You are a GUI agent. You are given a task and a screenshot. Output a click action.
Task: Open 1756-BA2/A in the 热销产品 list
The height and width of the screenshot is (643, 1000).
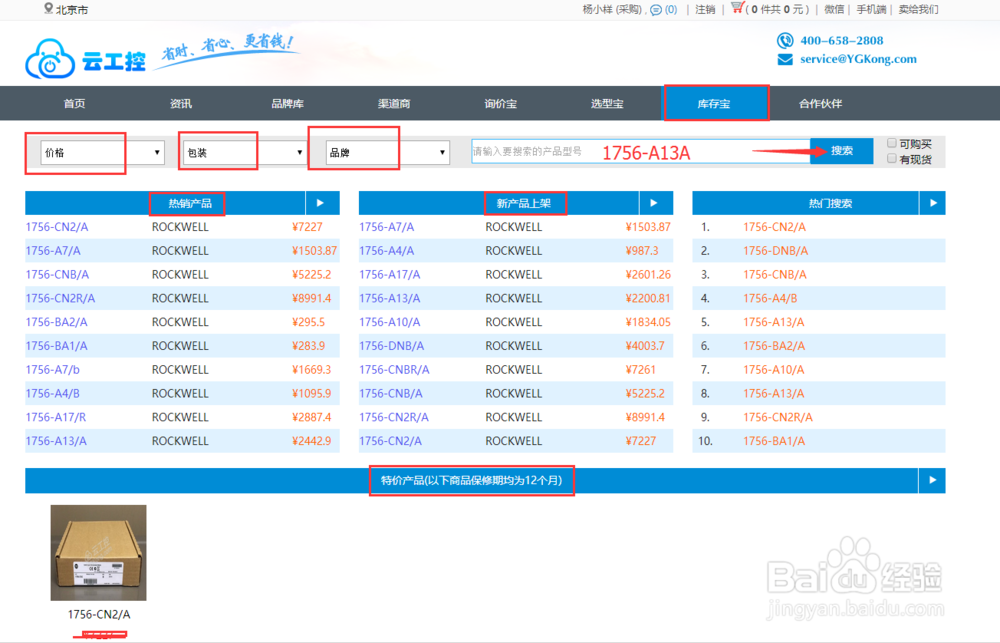[56, 322]
